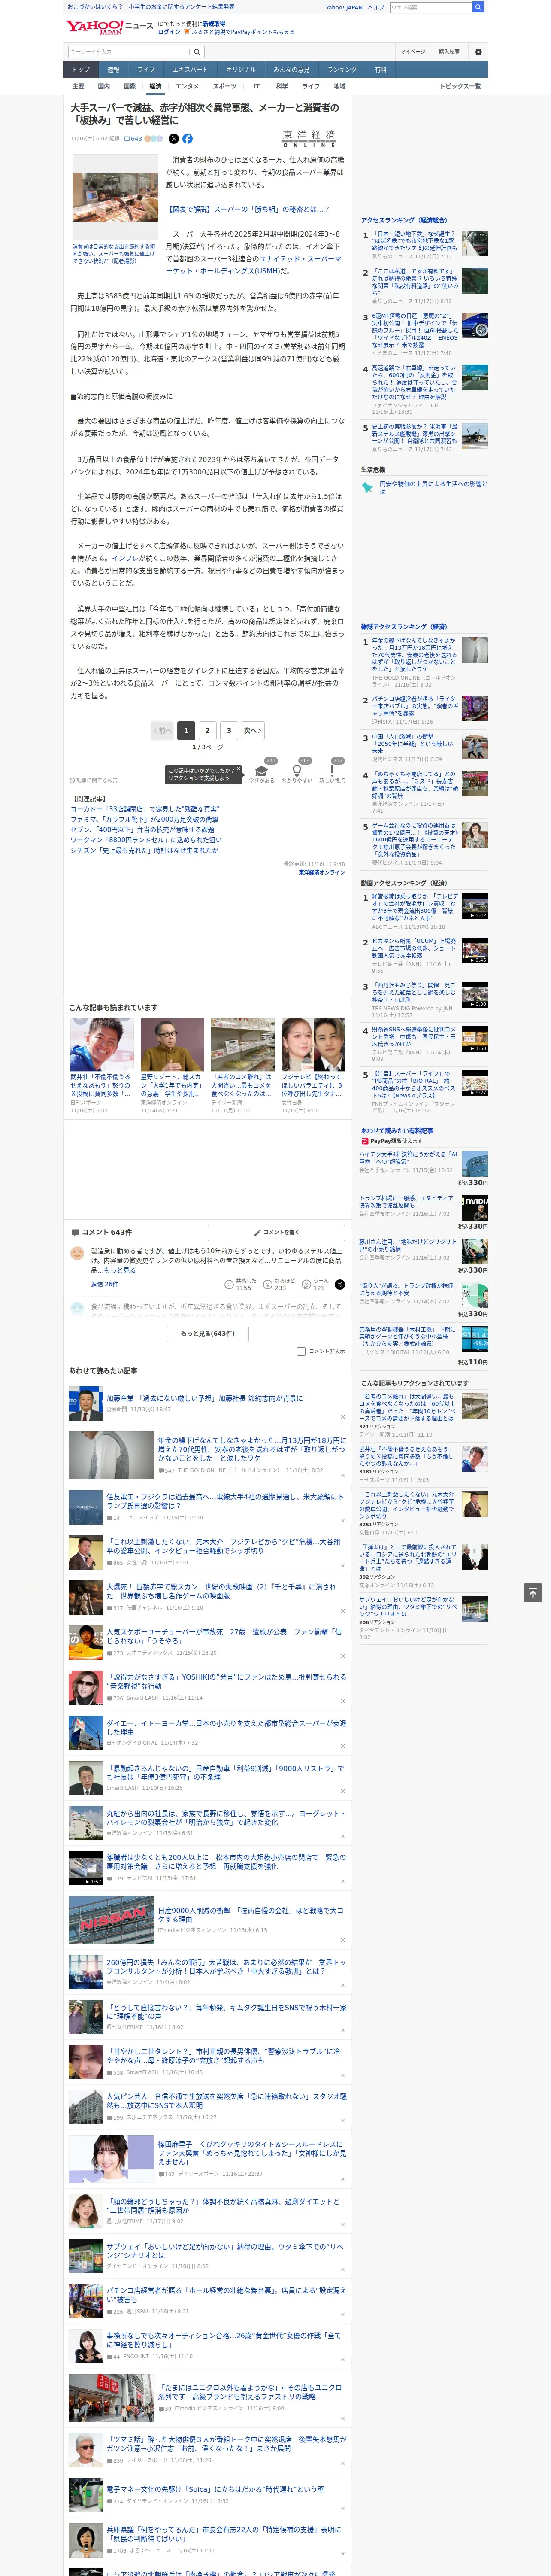The height and width of the screenshot is (2576, 551).
Task: Open the 図表で解説 スーパーの勝ち組 link
Action: pyautogui.click(x=249, y=209)
